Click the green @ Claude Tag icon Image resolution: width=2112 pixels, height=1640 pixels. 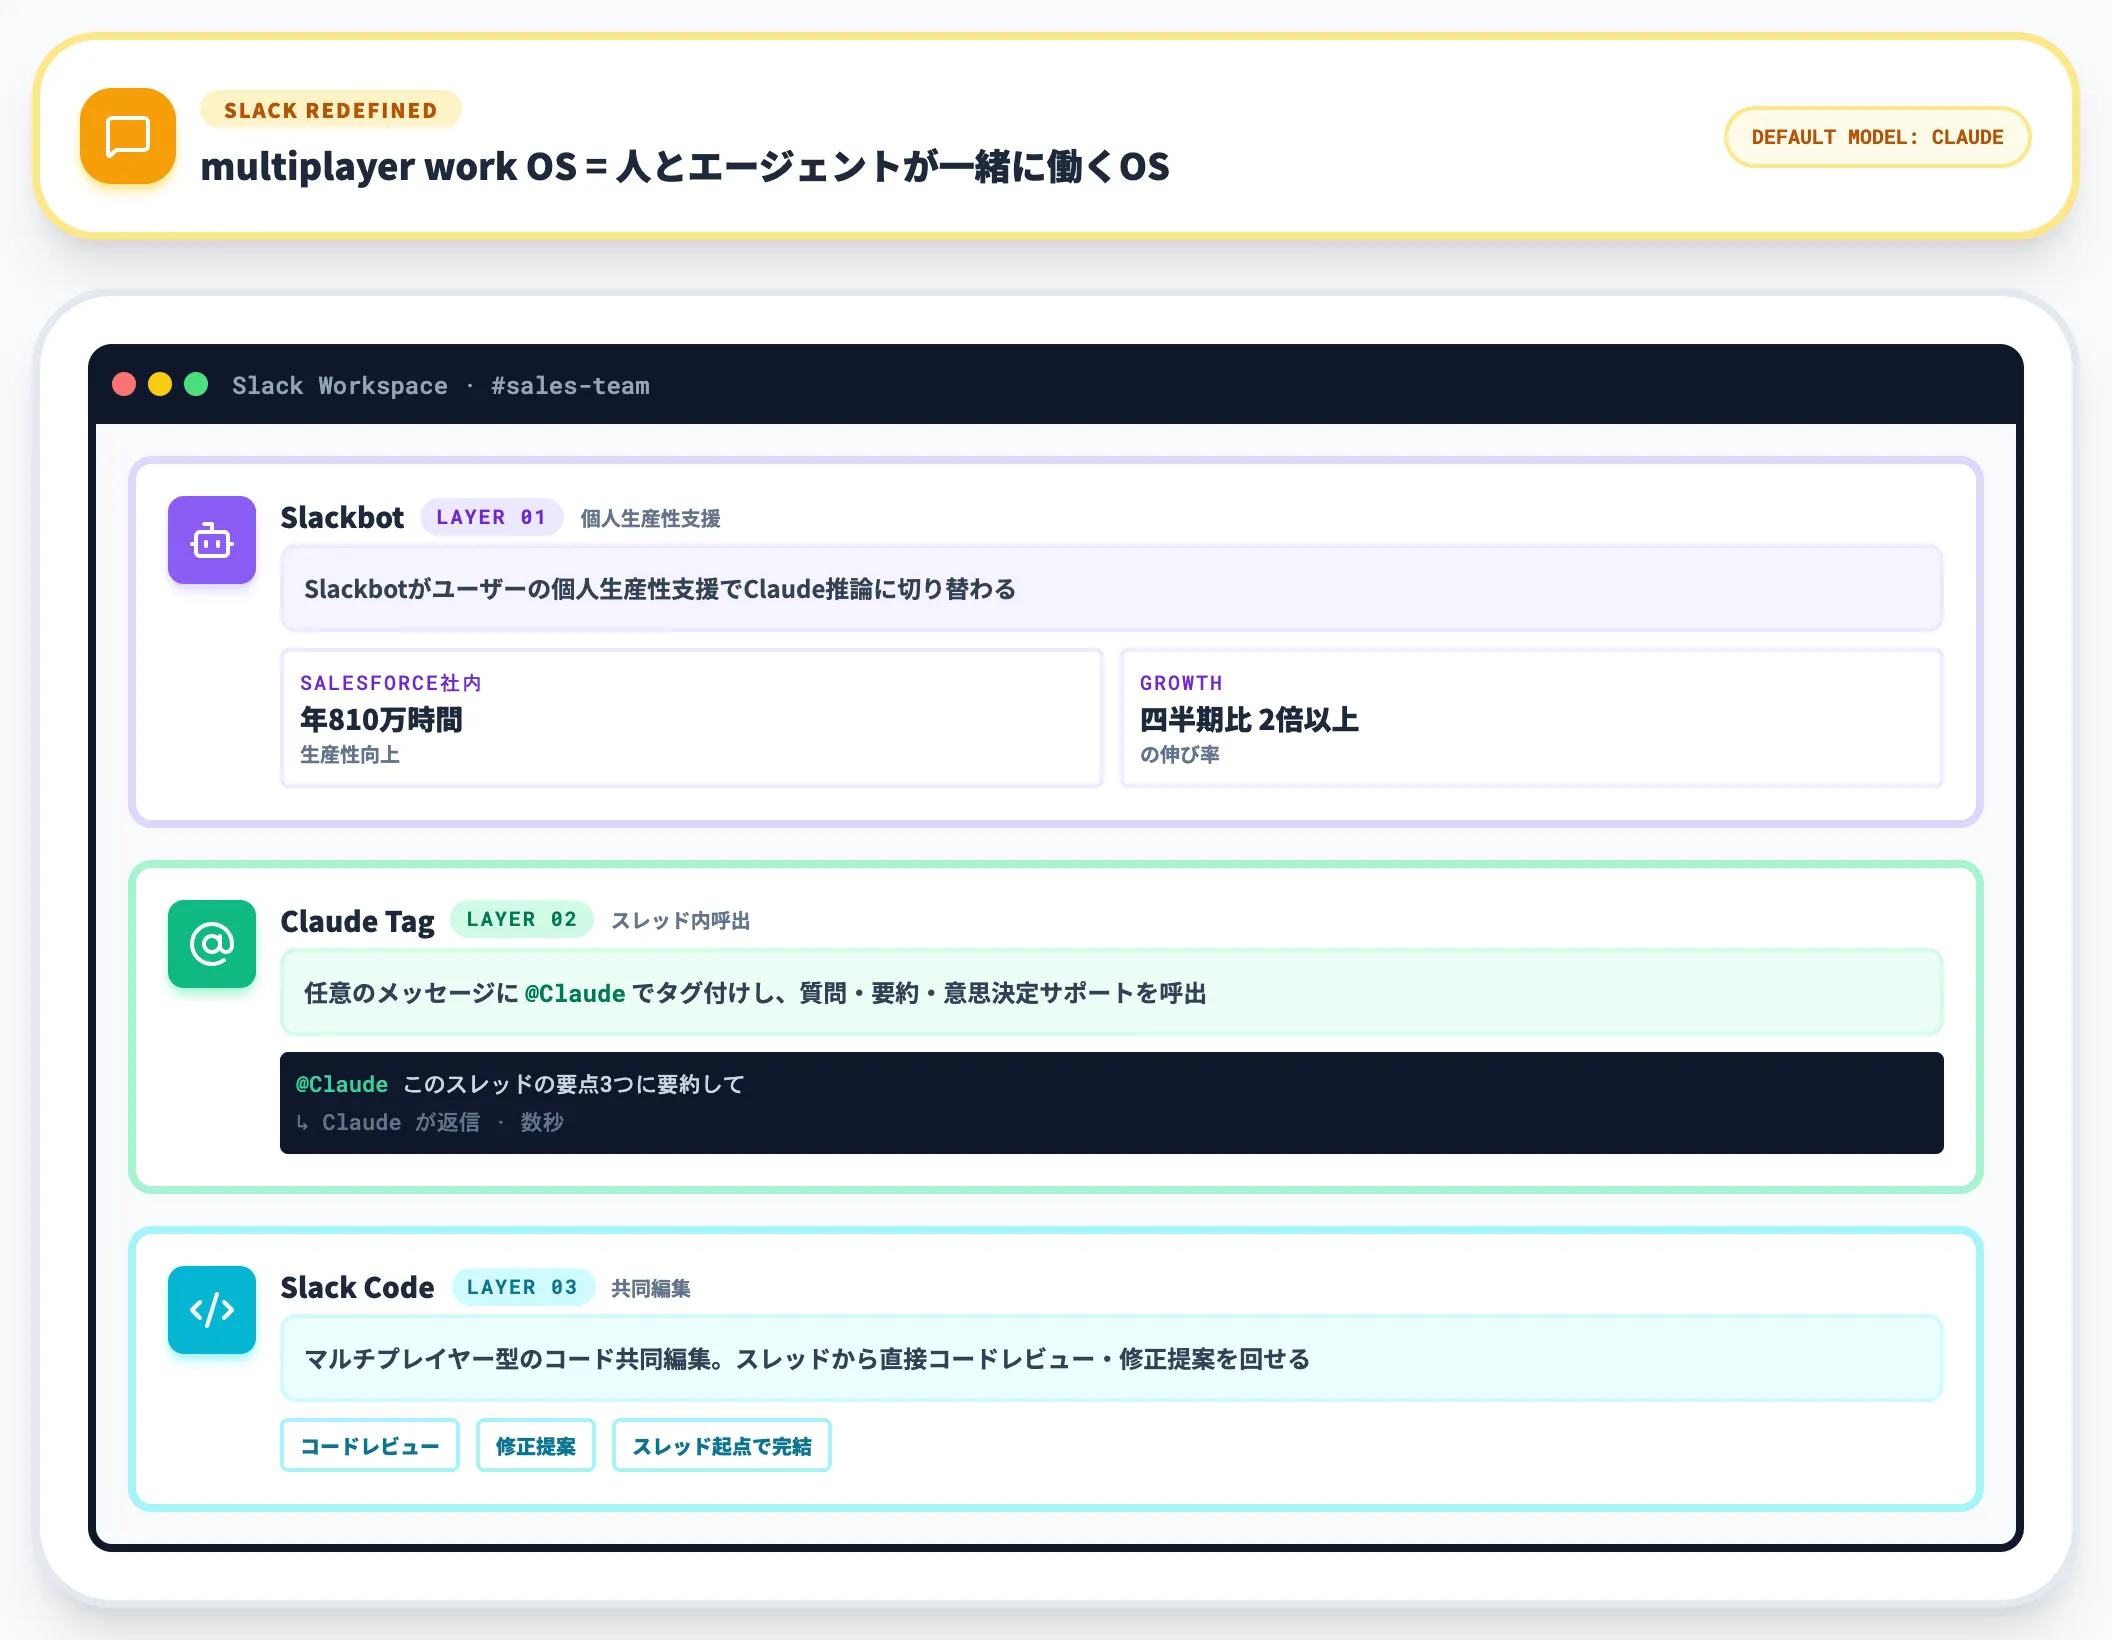tap(212, 944)
